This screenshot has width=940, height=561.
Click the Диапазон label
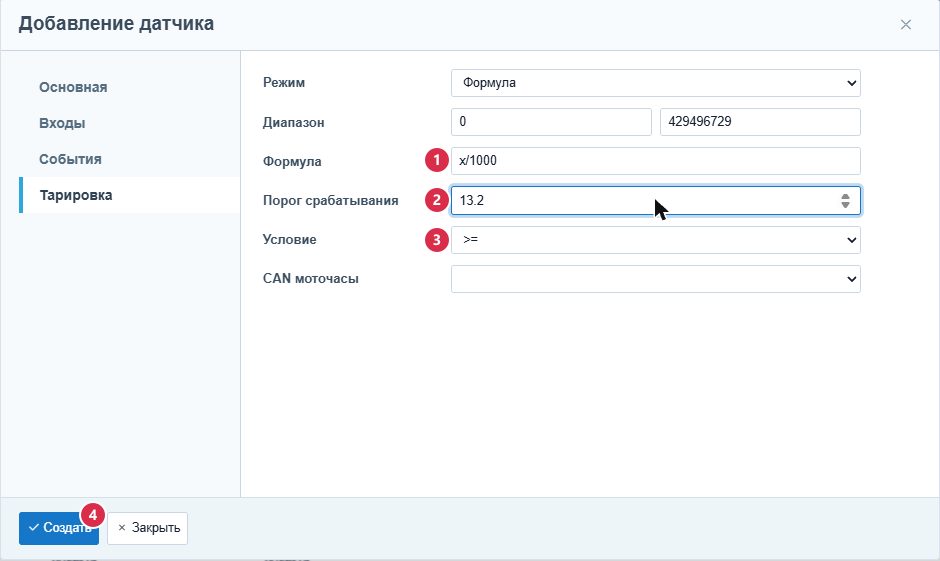(x=293, y=122)
